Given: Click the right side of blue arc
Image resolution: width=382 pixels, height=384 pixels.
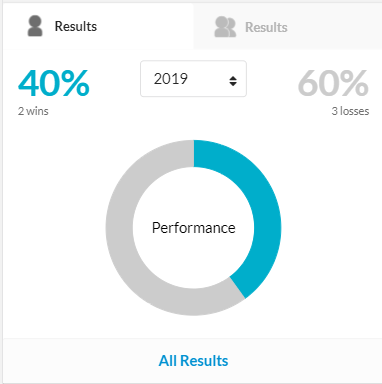Looking at the screenshot, I should coord(268,228).
